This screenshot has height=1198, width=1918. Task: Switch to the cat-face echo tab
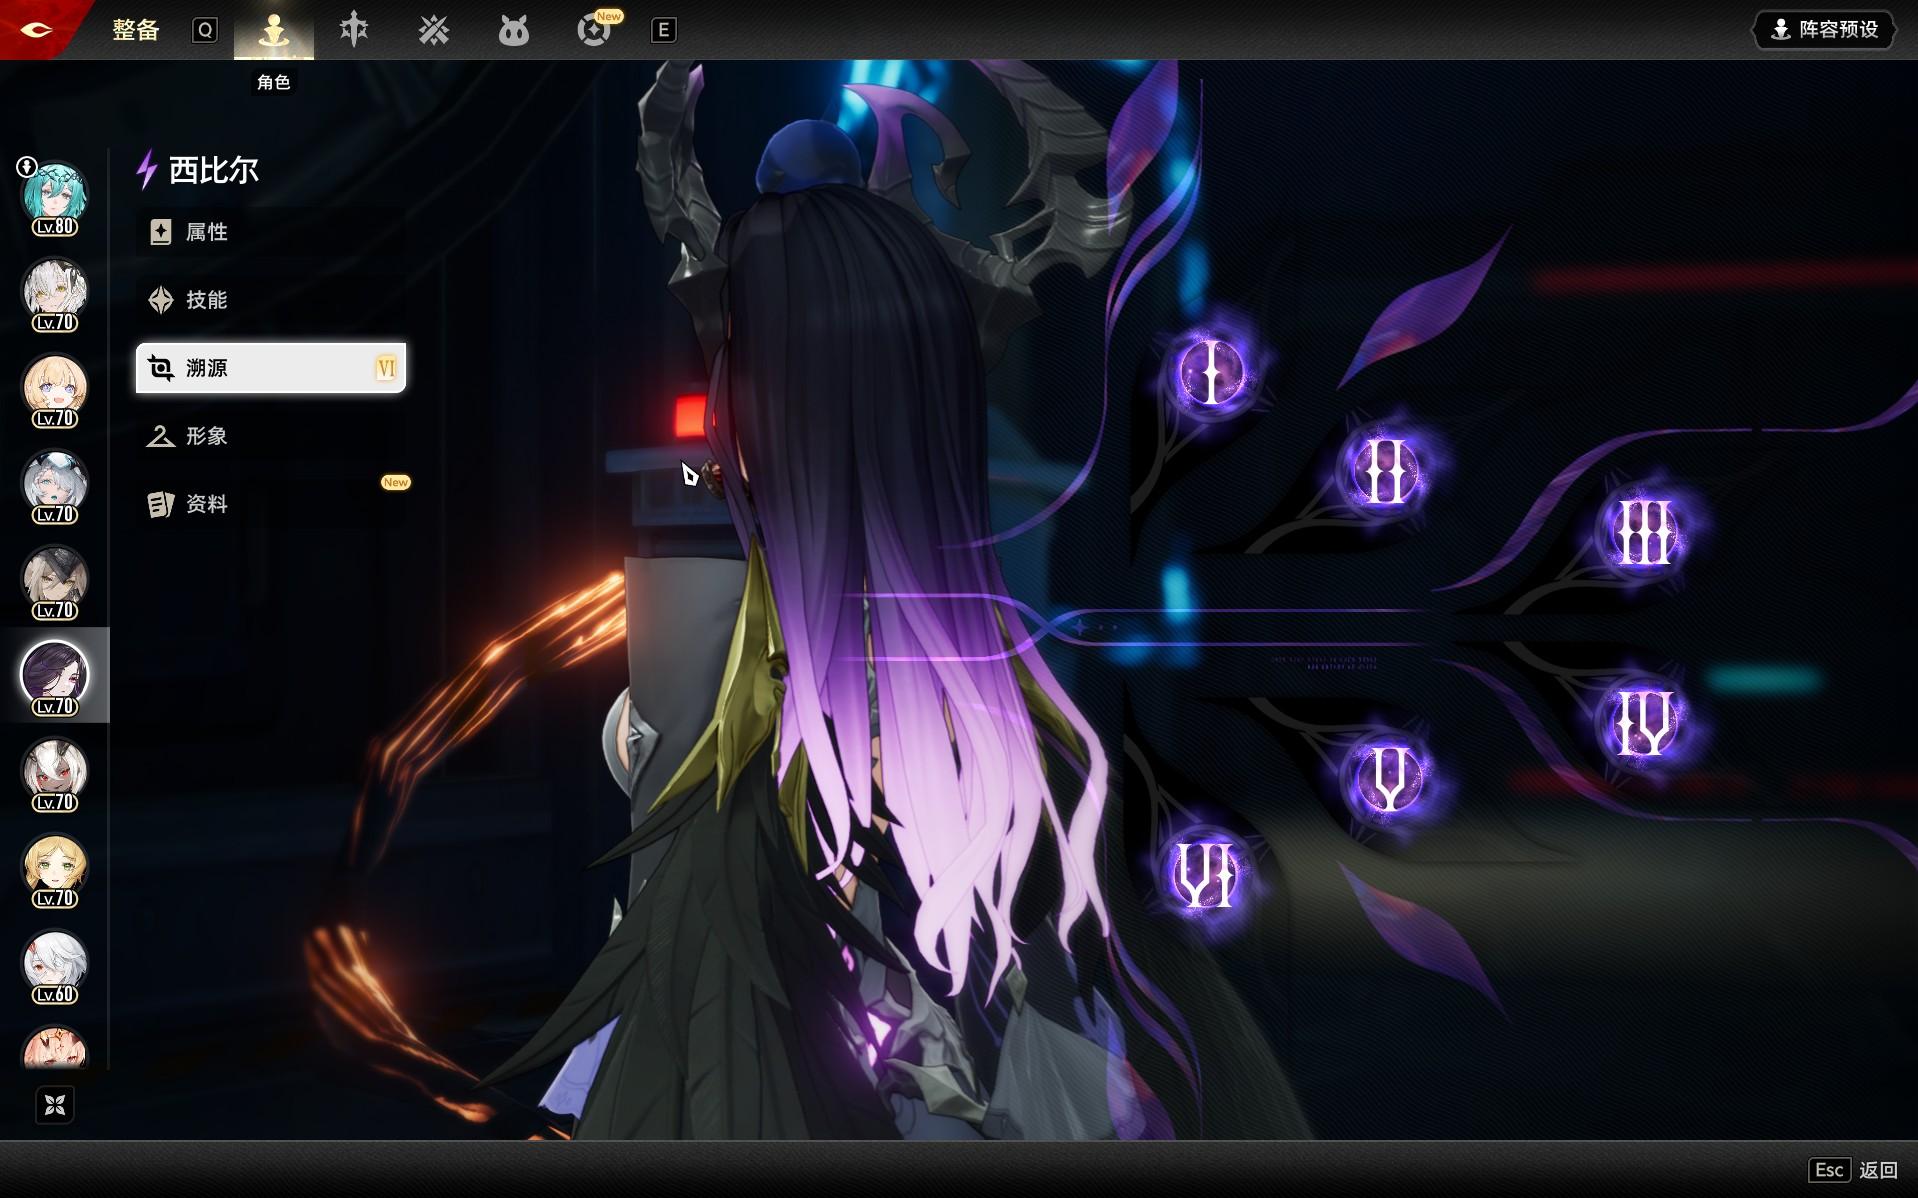(x=513, y=31)
